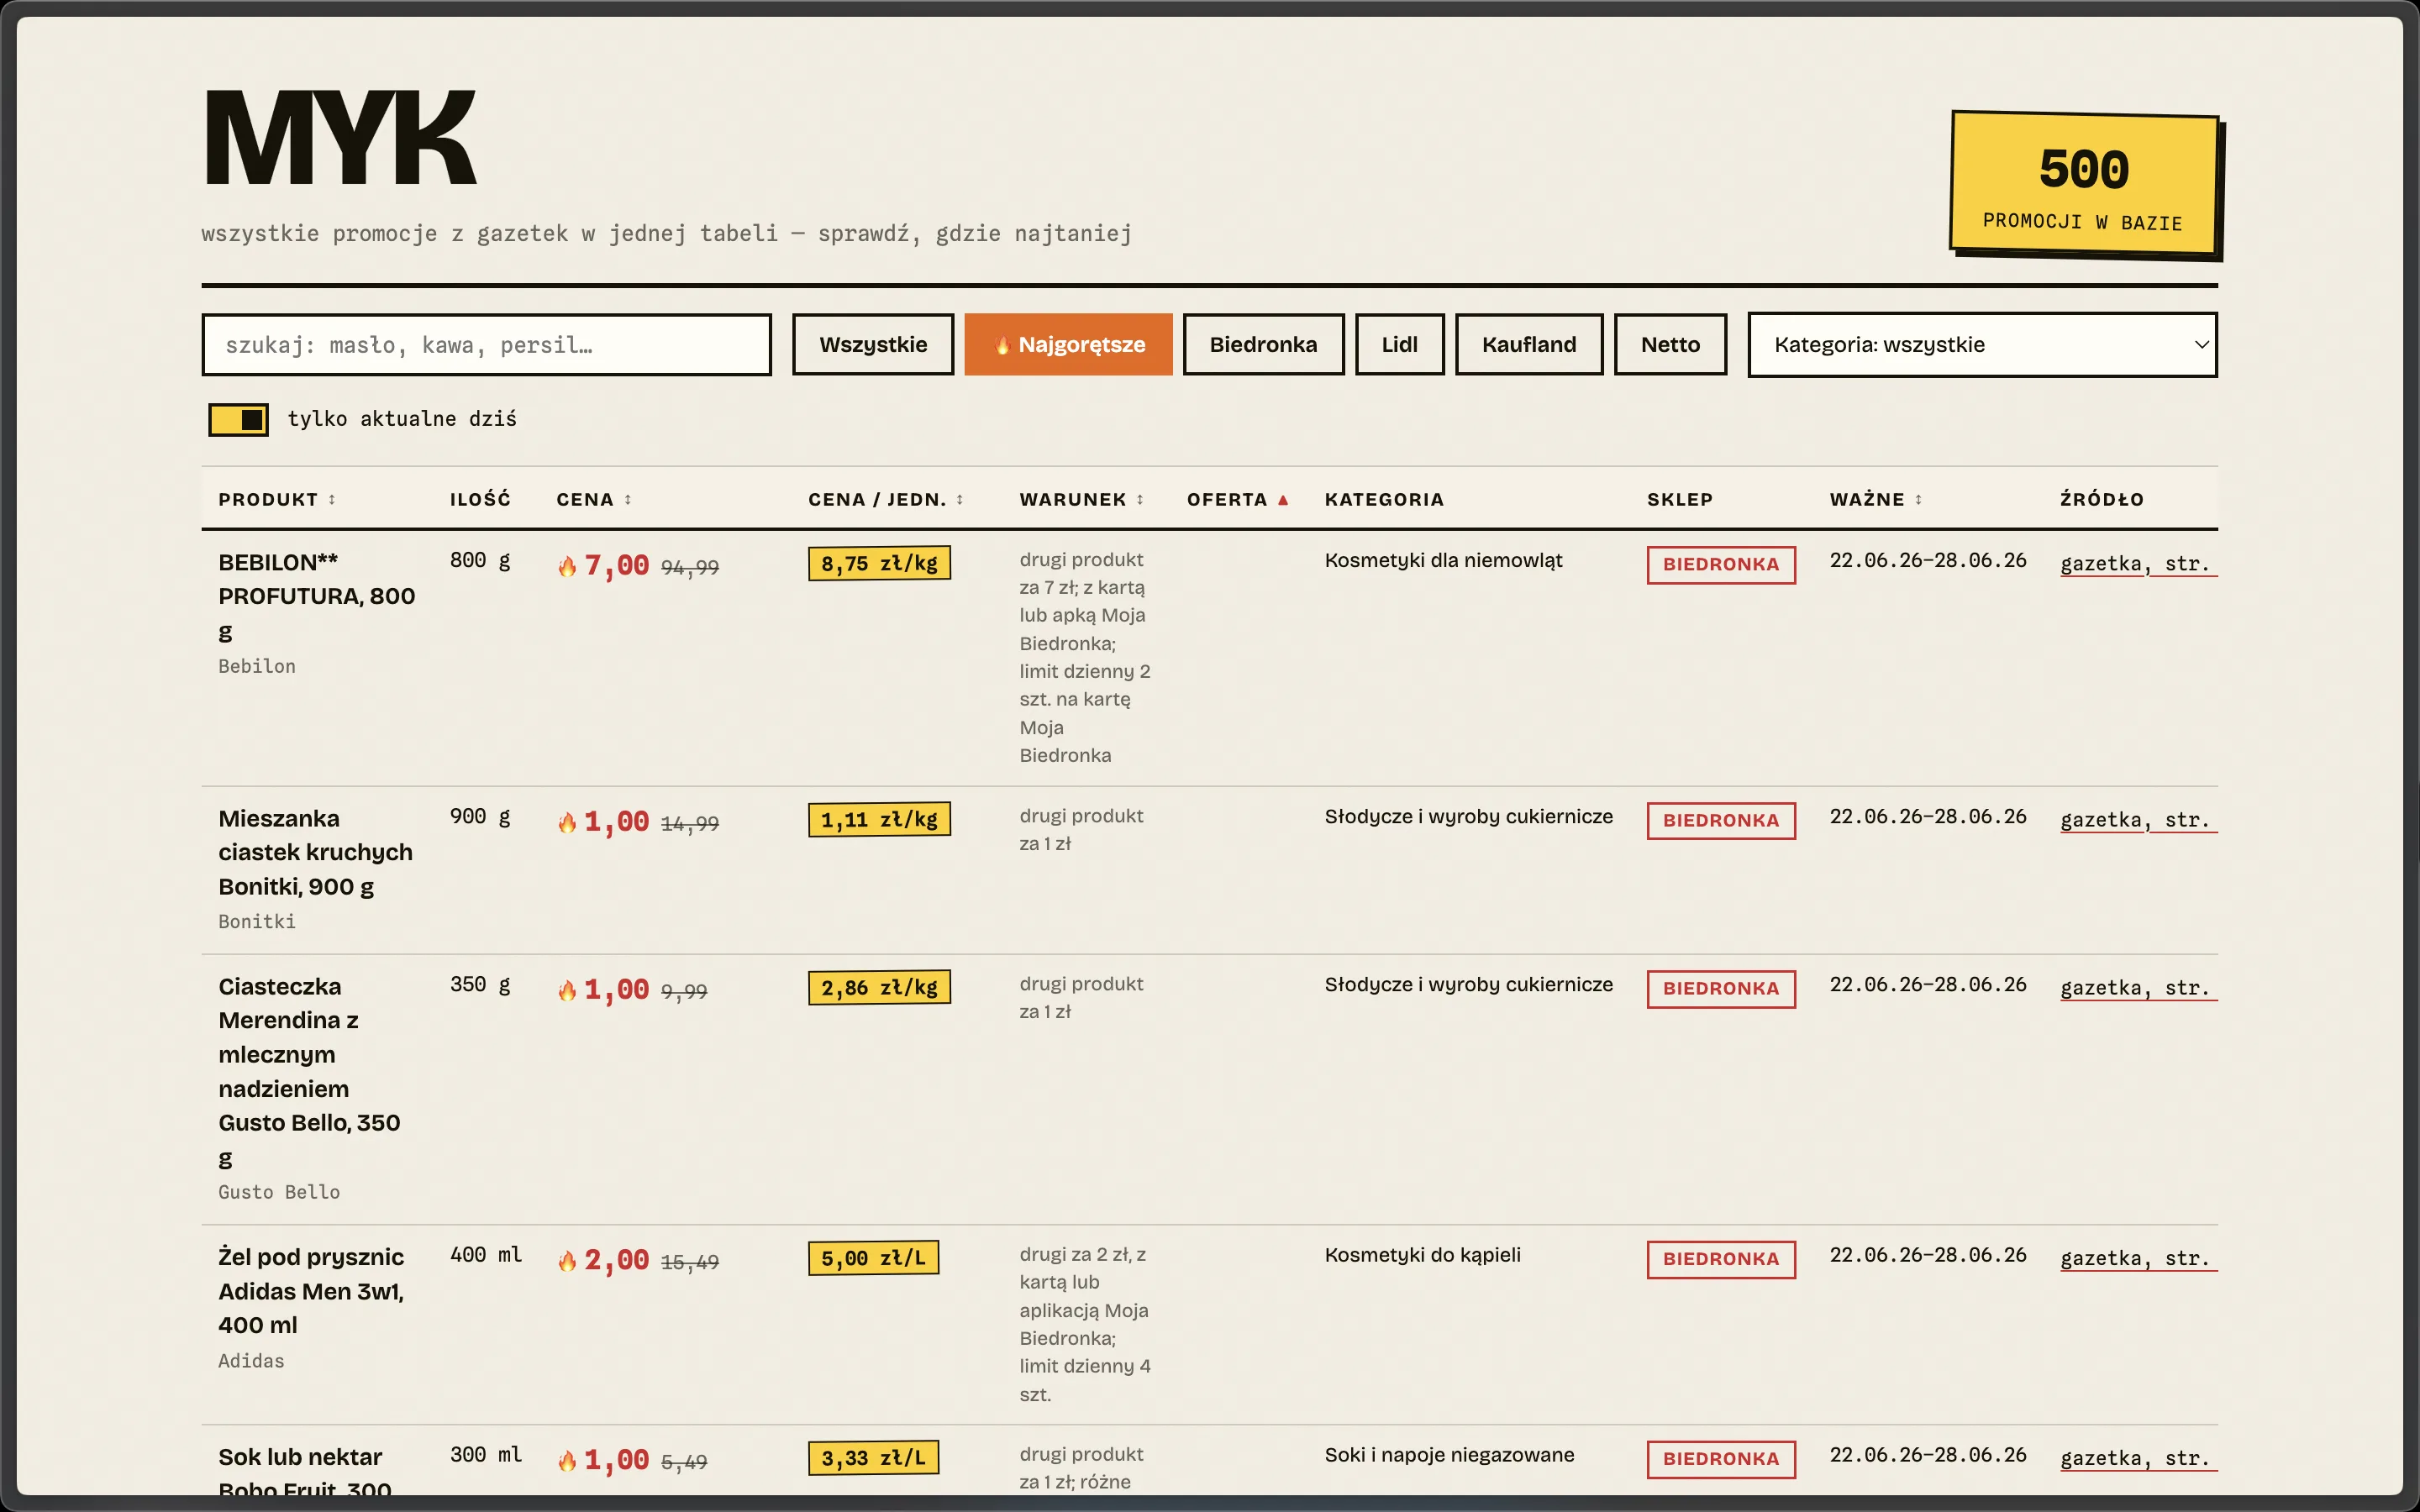Viewport: 2420px width, 1512px height.
Task: Click BIEDRONKA badge in Gusto Bello row
Action: click(x=1721, y=989)
